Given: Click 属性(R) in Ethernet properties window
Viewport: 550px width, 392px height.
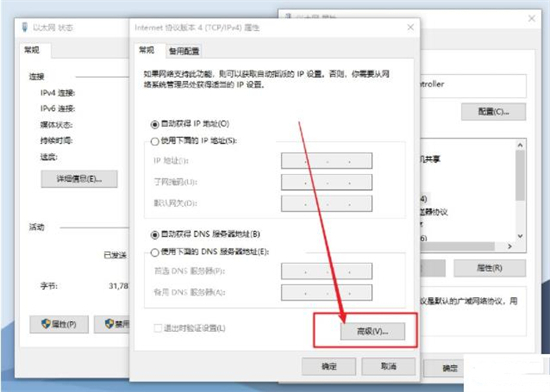Looking at the screenshot, I should [x=490, y=268].
